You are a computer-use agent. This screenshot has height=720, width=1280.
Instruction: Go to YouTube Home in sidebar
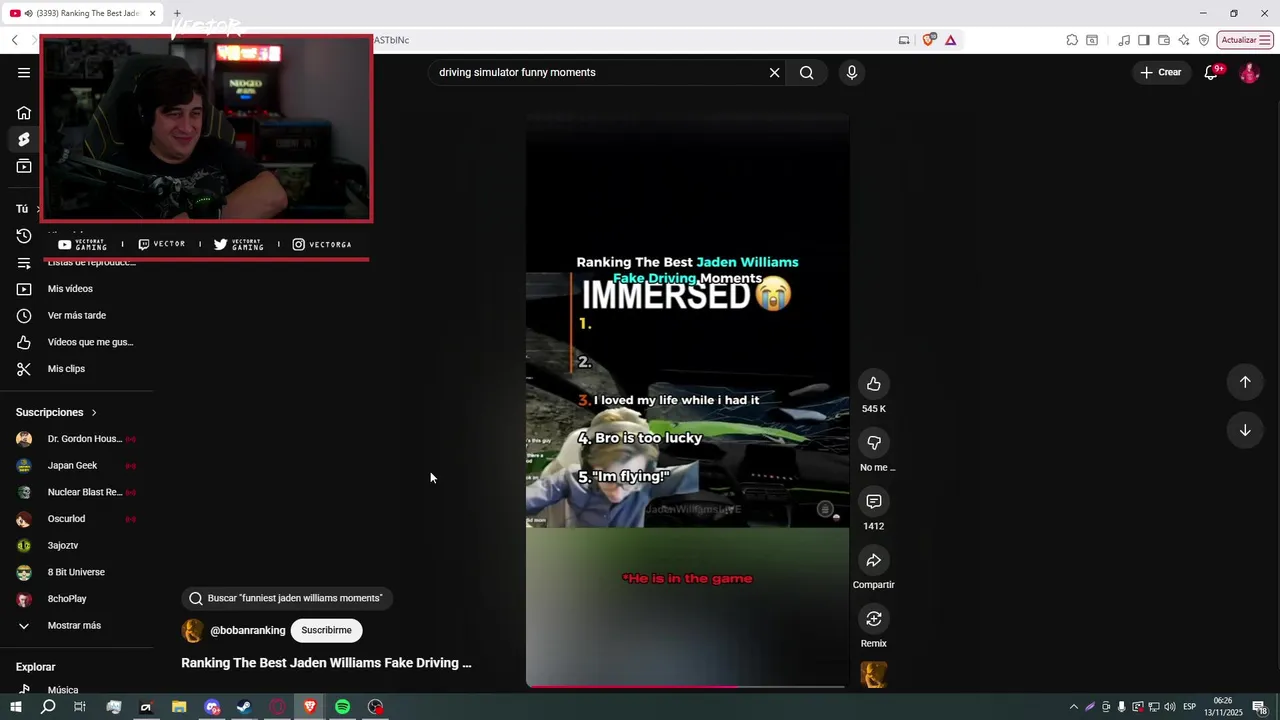(24, 113)
